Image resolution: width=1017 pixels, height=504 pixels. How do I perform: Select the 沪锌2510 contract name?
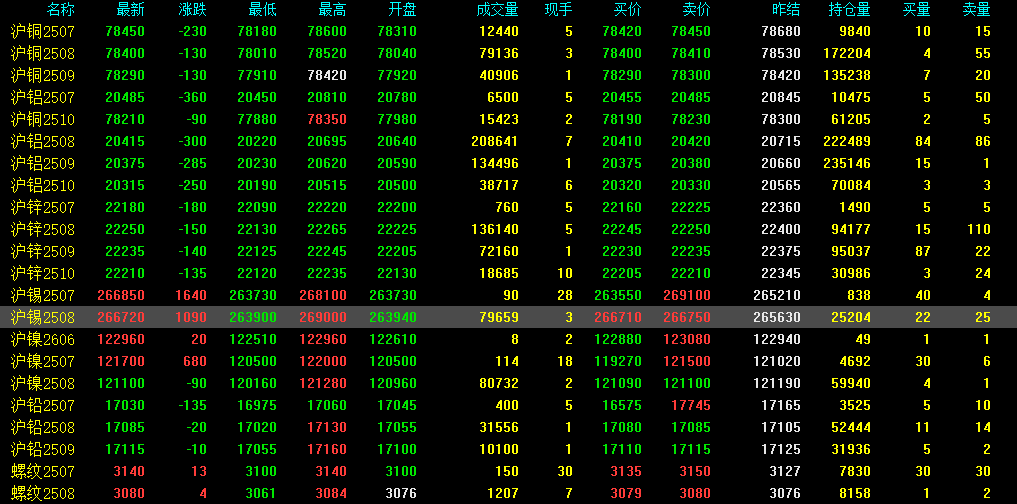click(x=43, y=273)
